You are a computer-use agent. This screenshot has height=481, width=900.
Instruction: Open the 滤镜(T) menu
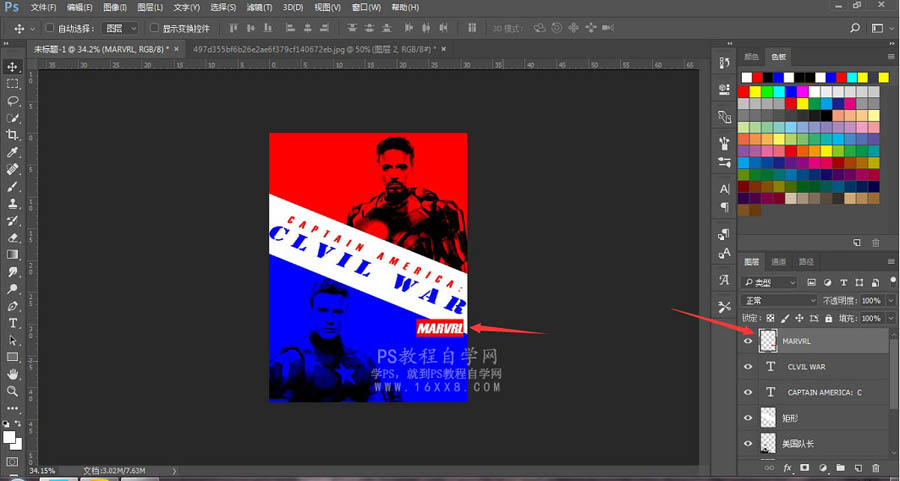tap(259, 7)
